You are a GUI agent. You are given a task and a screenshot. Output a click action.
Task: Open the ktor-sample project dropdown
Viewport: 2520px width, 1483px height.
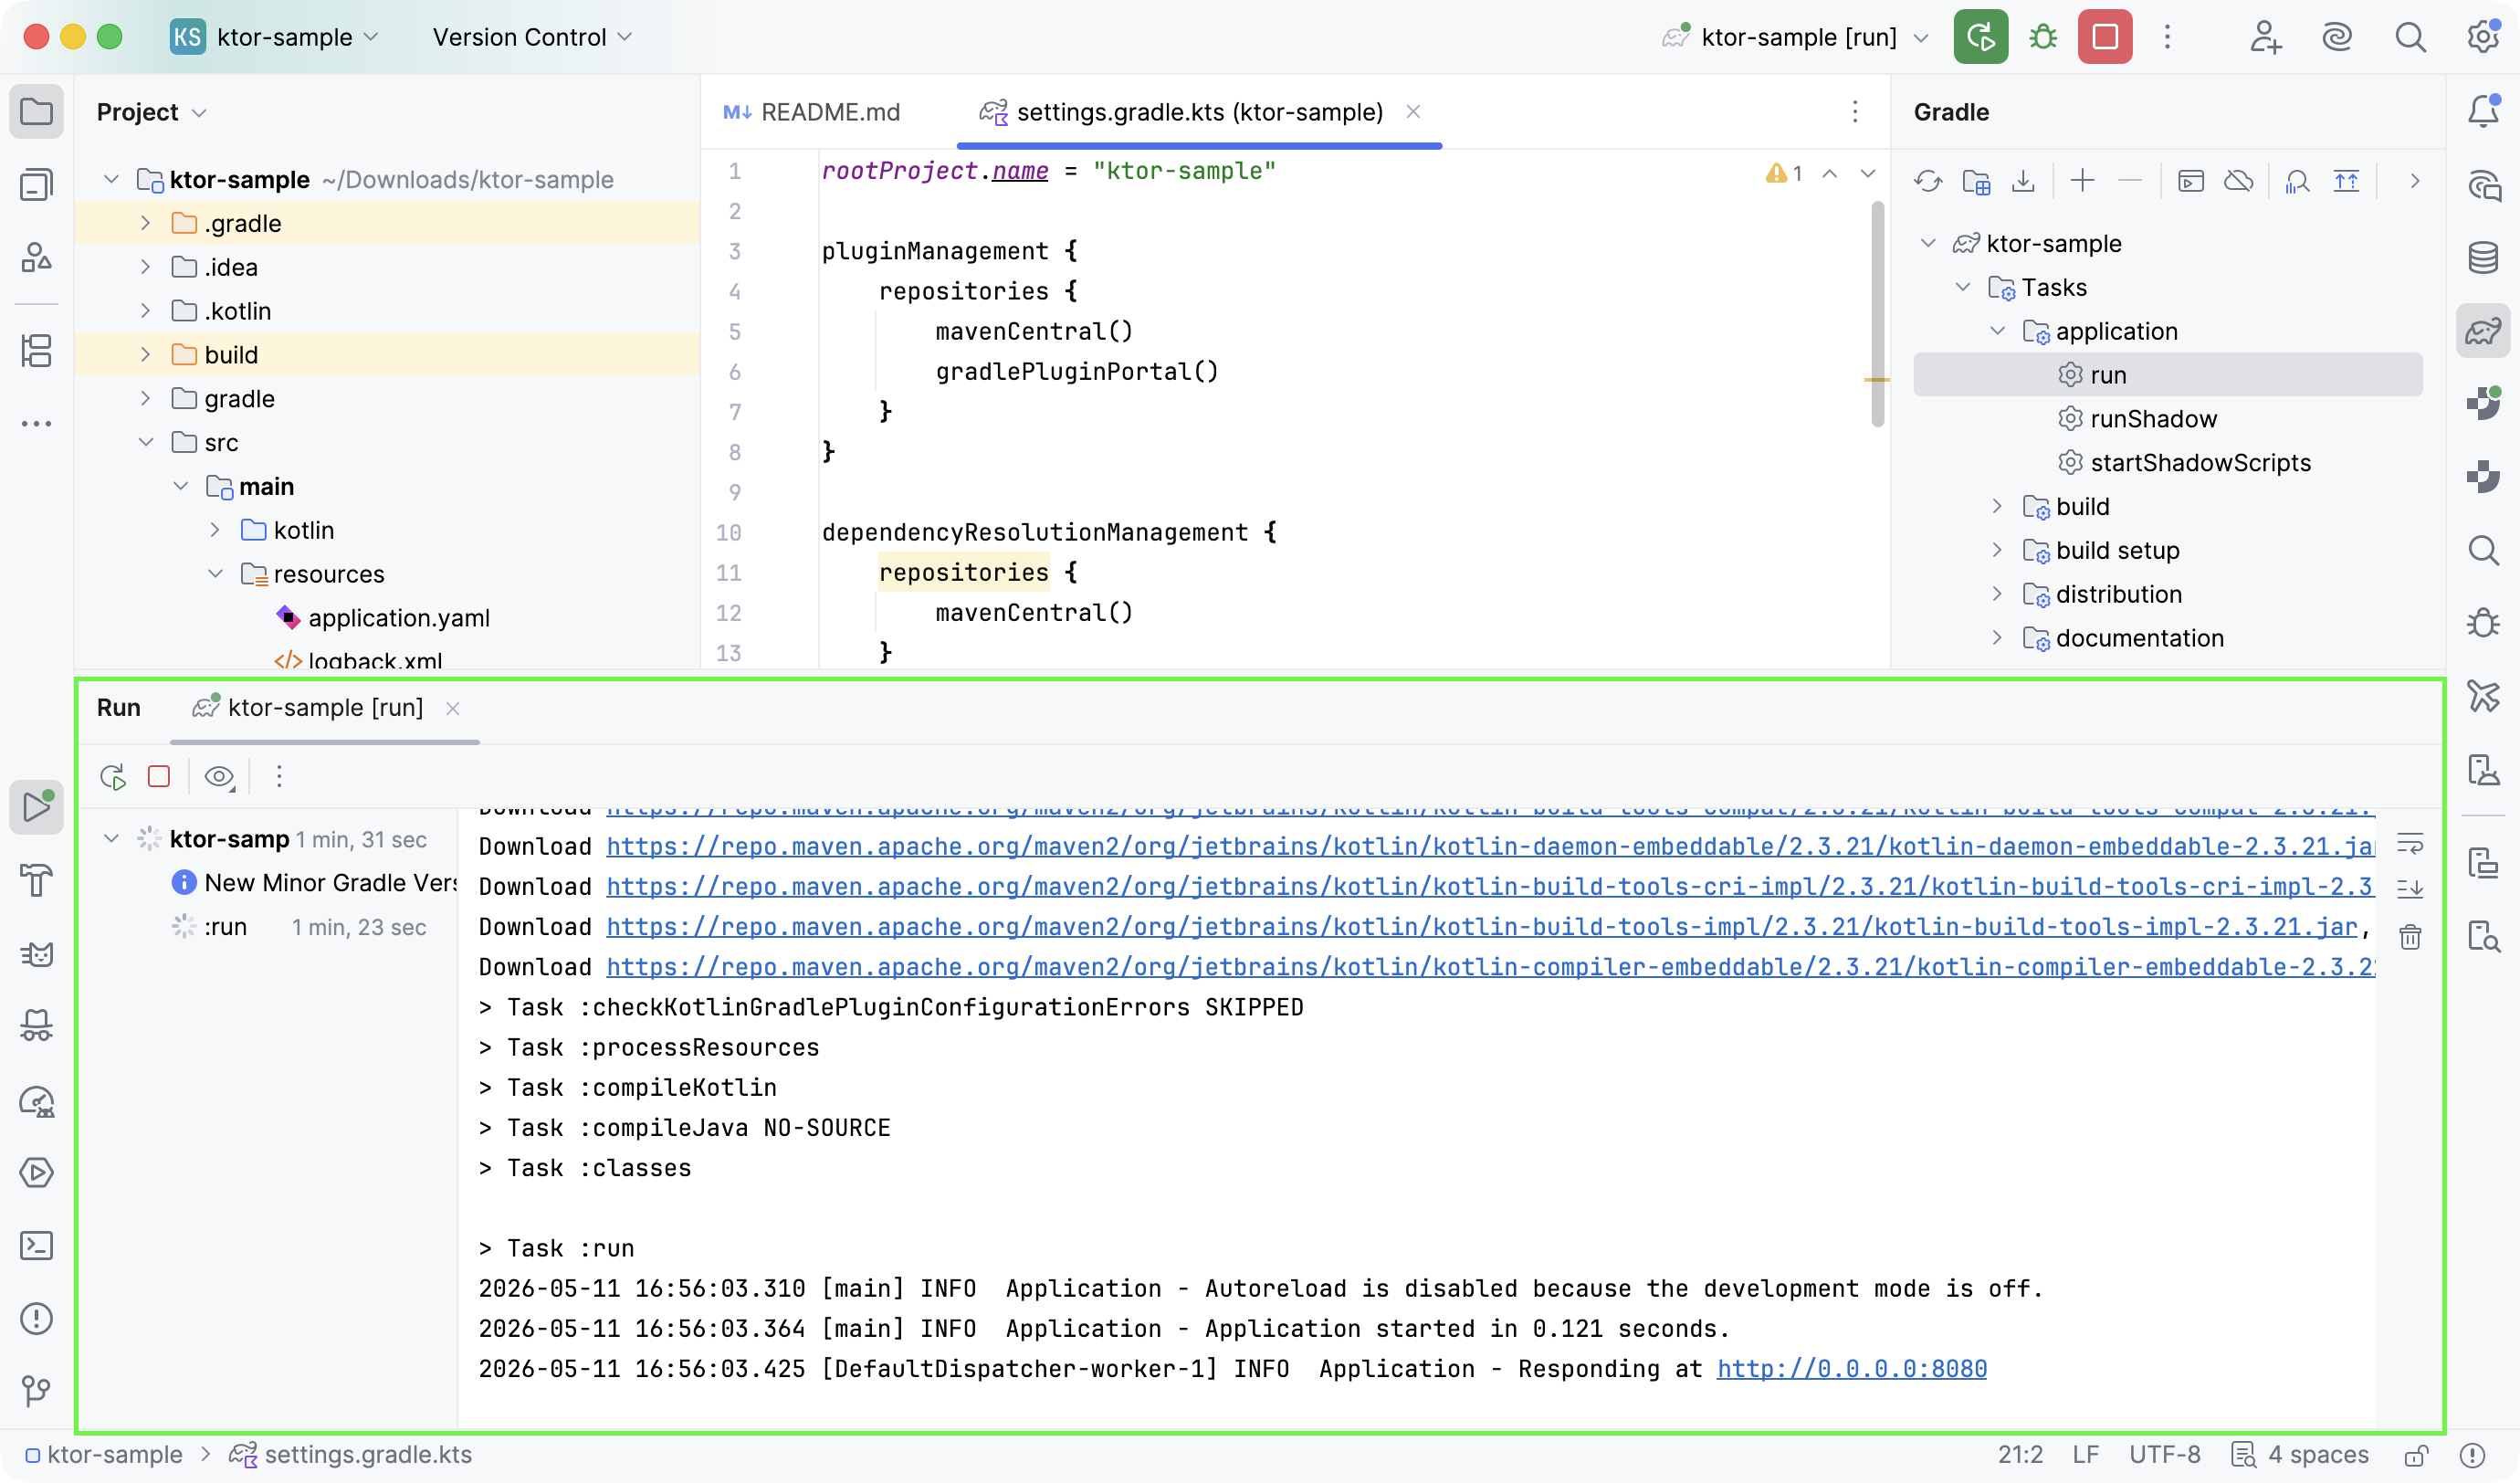coord(275,37)
